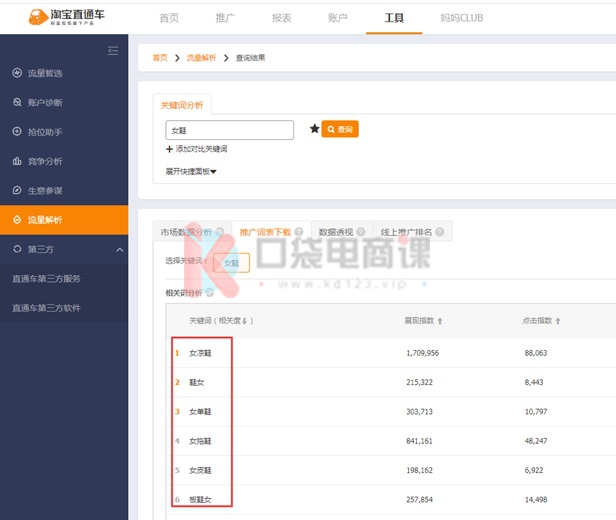616x520 pixels.
Task: Click first breadcrumb chevron separator
Action: [x=177, y=58]
